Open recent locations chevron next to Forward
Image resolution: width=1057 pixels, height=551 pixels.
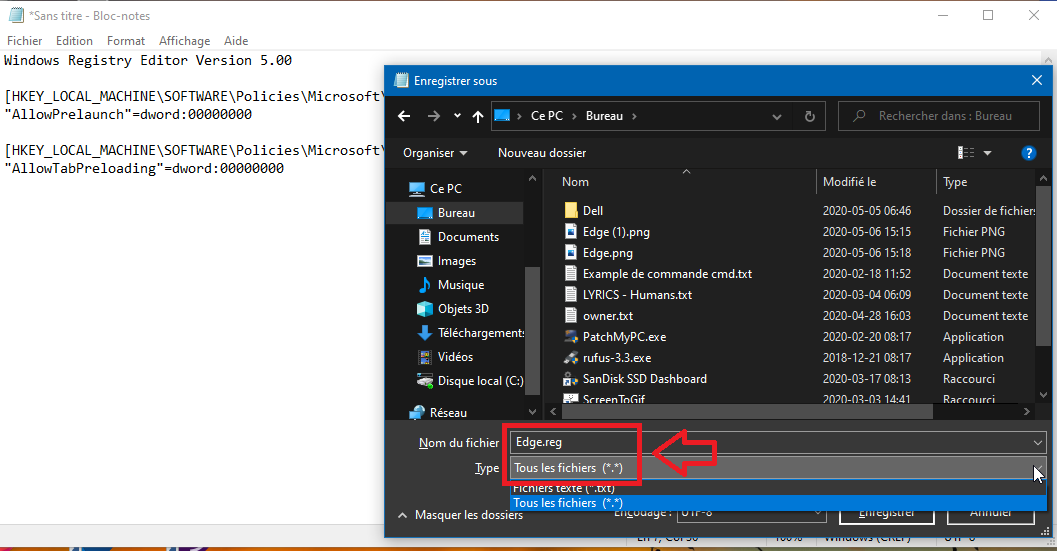tap(457, 116)
